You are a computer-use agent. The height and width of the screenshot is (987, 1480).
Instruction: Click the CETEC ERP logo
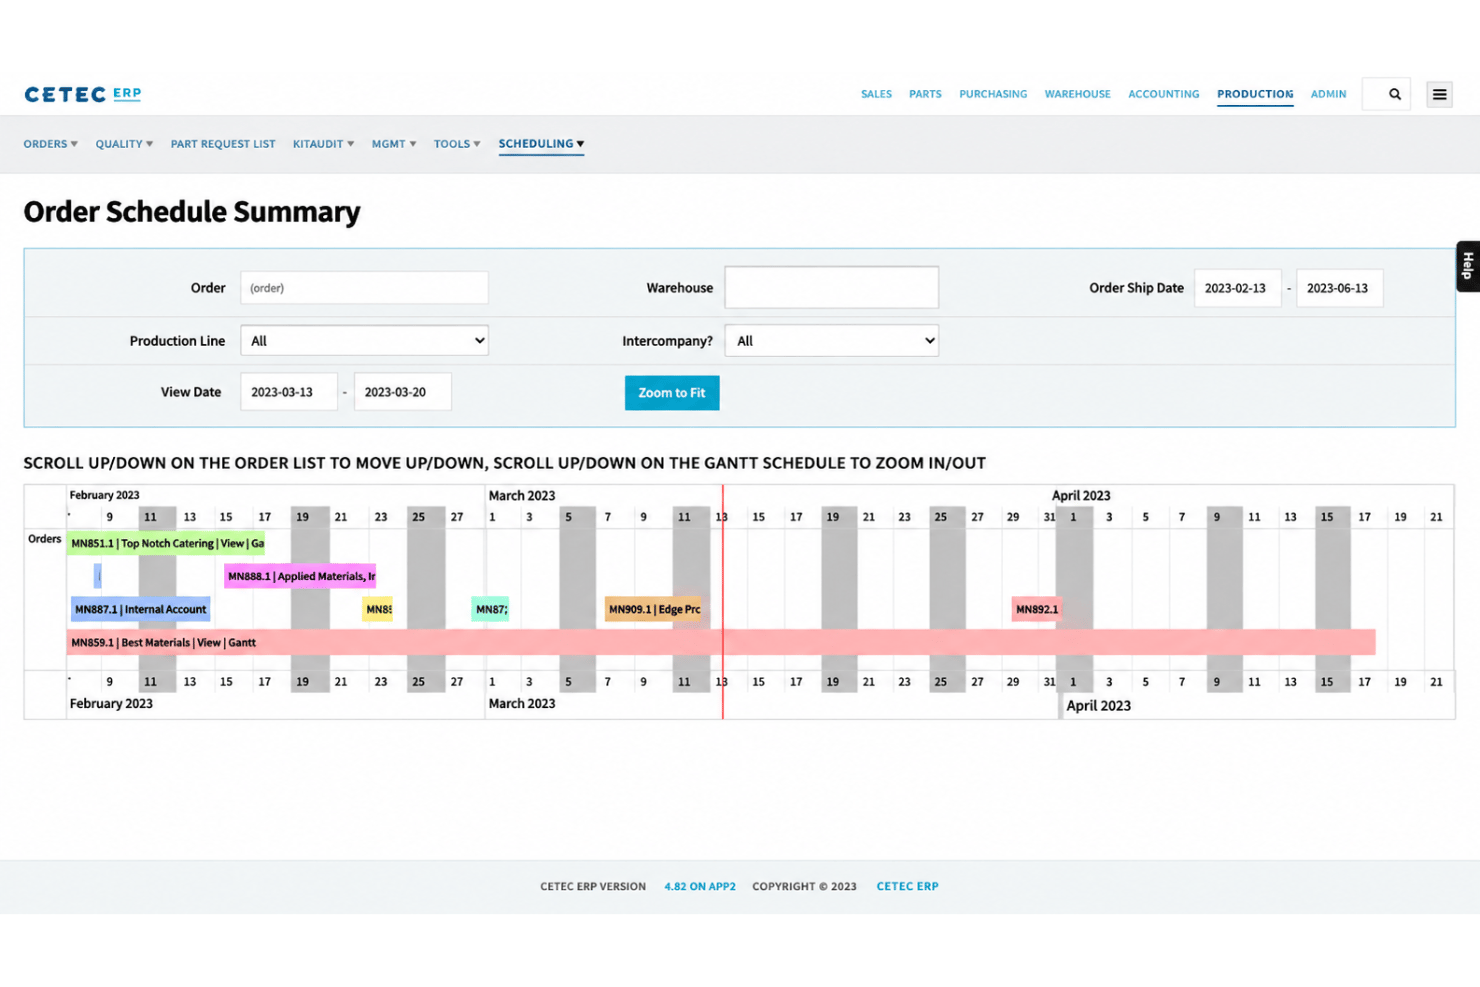point(83,94)
